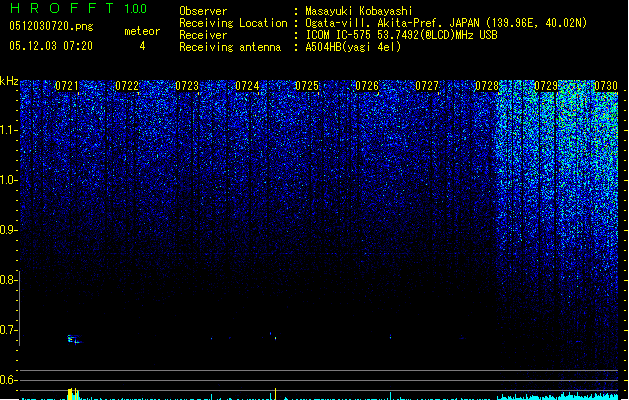Click the Receiver label
The width and height of the screenshot is (629, 400).
203,35
